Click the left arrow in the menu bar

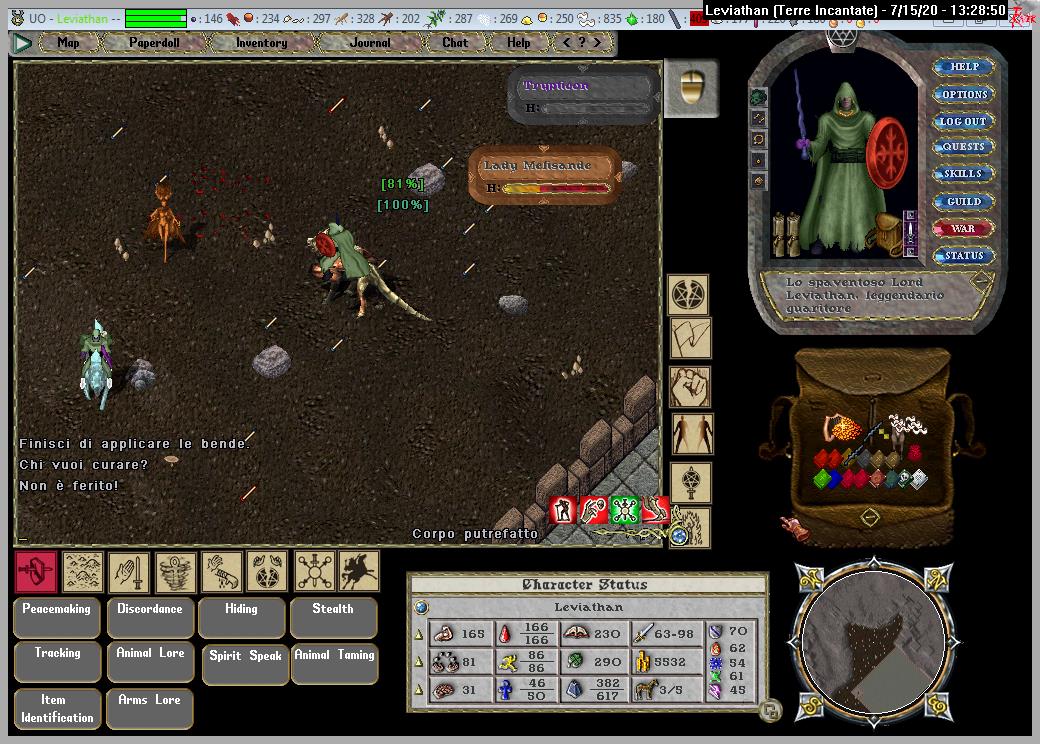566,42
